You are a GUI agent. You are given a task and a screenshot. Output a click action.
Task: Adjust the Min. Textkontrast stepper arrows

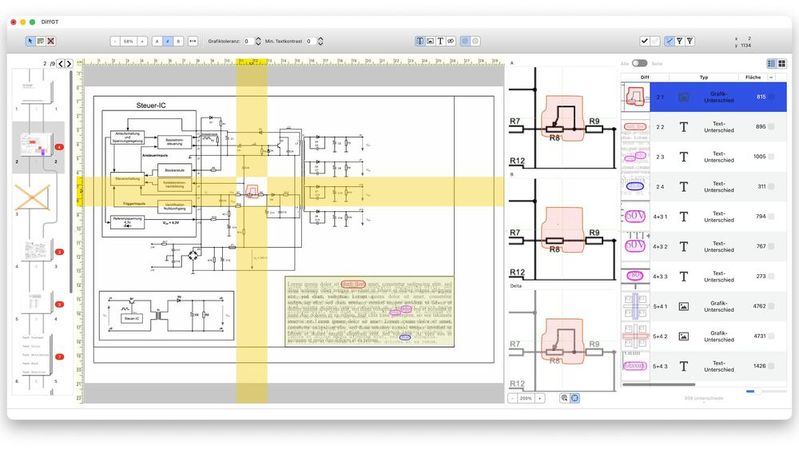pyautogui.click(x=319, y=41)
